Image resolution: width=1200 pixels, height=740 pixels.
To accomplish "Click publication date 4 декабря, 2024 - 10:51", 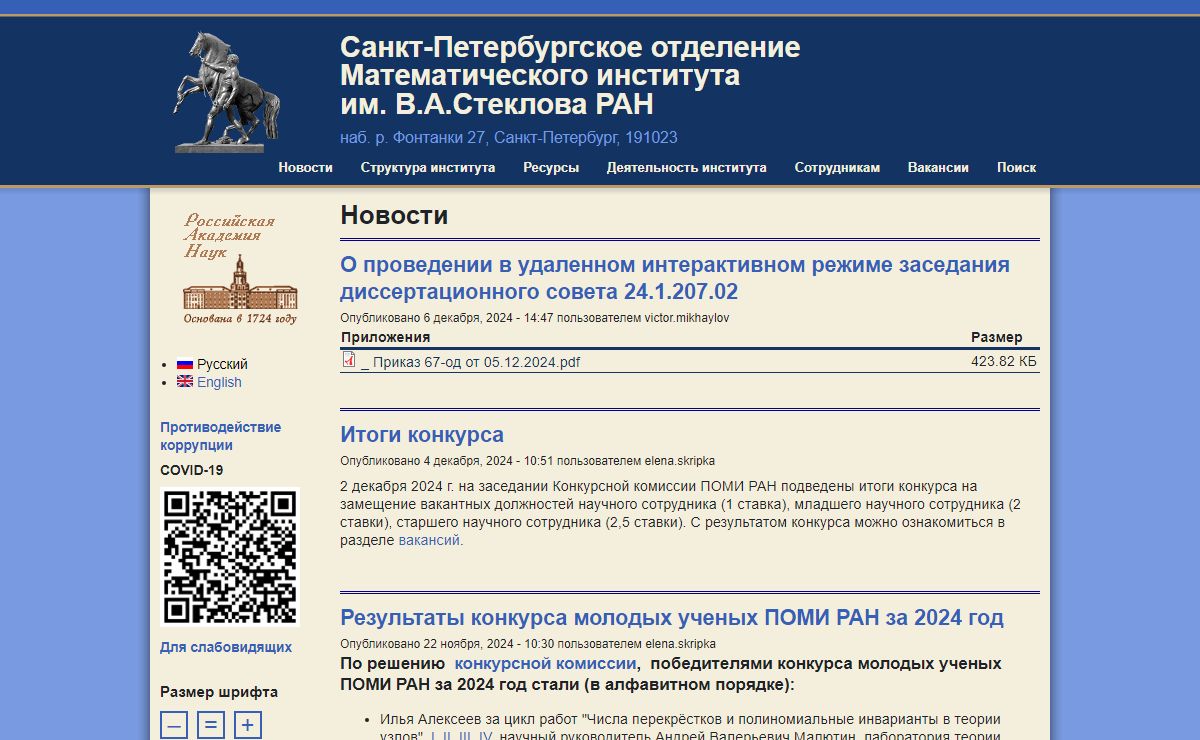I will pyautogui.click(x=488, y=461).
